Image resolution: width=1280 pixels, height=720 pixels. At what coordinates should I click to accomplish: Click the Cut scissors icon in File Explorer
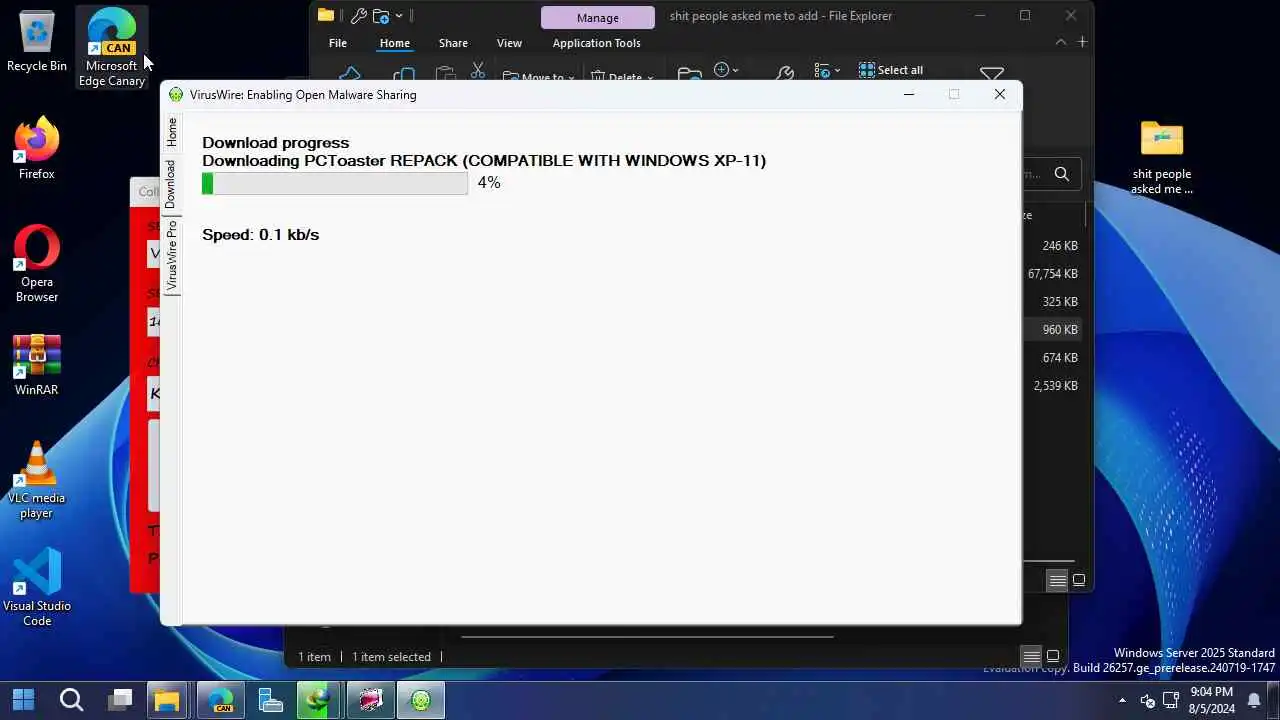[x=478, y=71]
